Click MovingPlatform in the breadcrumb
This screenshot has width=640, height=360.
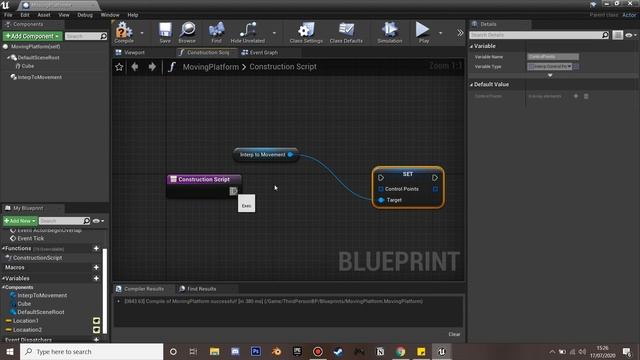pos(211,67)
